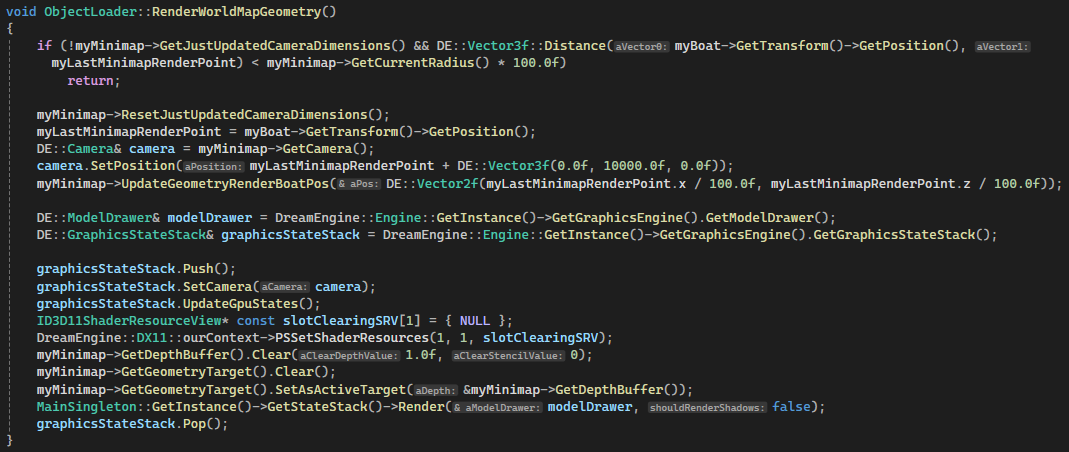The width and height of the screenshot is (1069, 452).
Task: Click the camera variable in DE::Camera& declaration
Action: [151, 149]
